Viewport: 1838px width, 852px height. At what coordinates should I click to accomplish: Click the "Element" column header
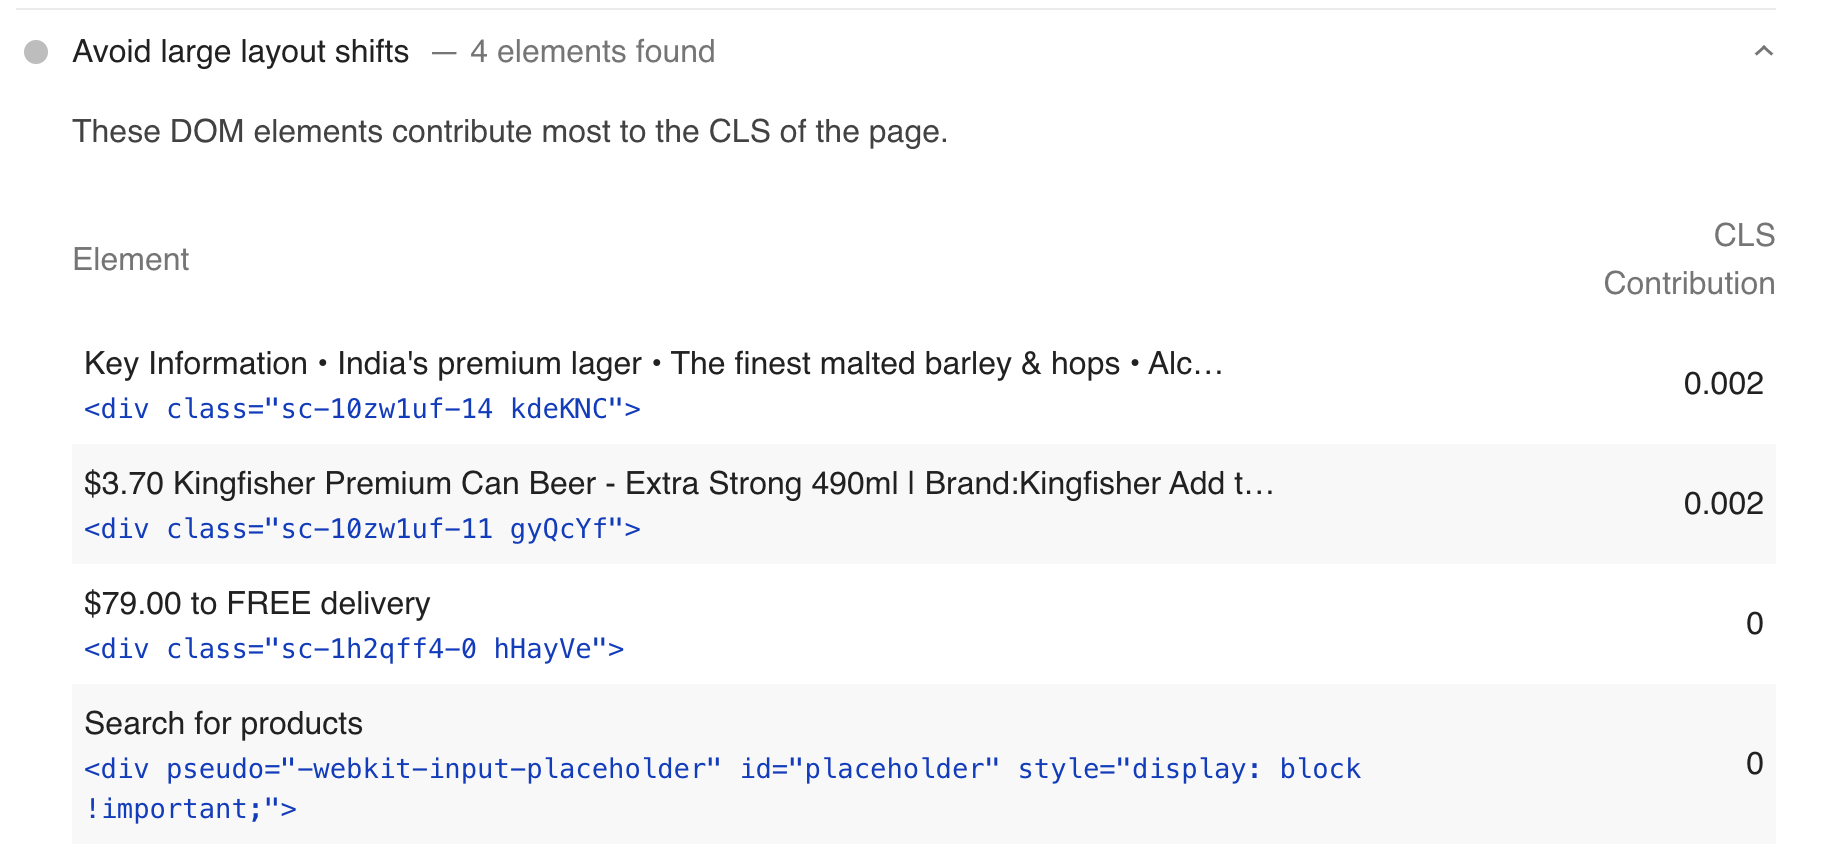131,260
